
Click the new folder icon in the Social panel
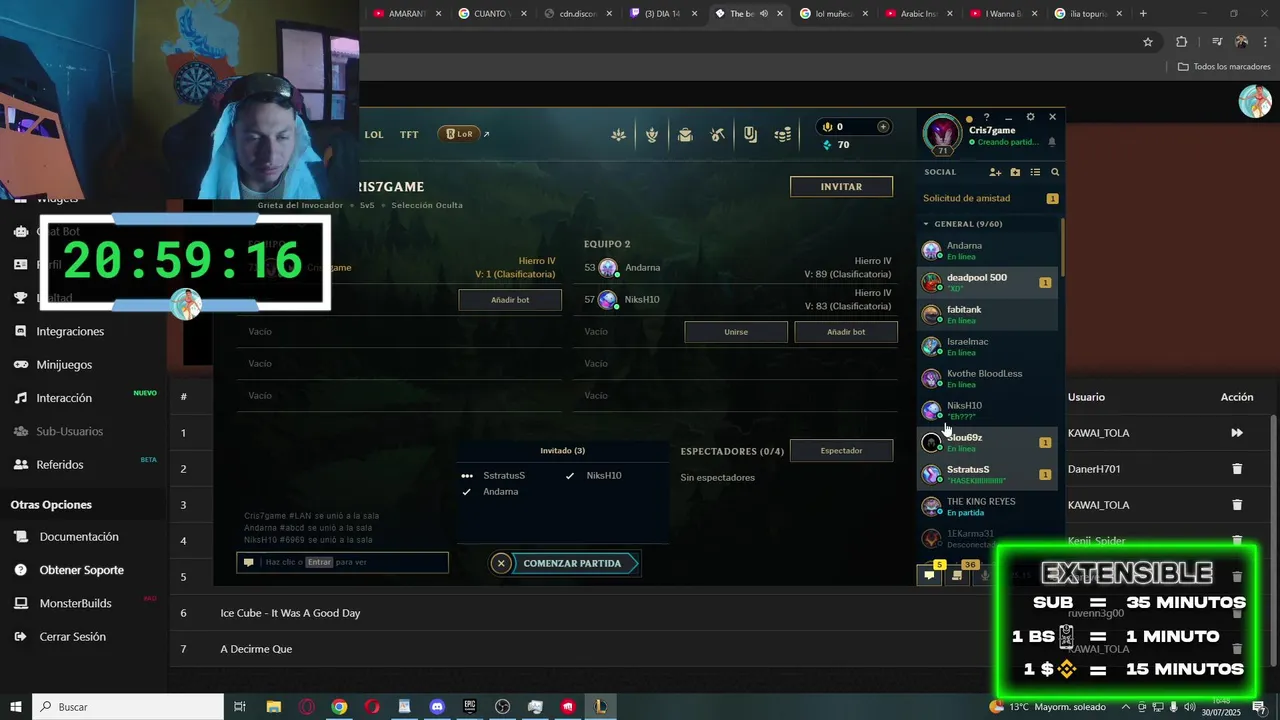tap(1015, 172)
